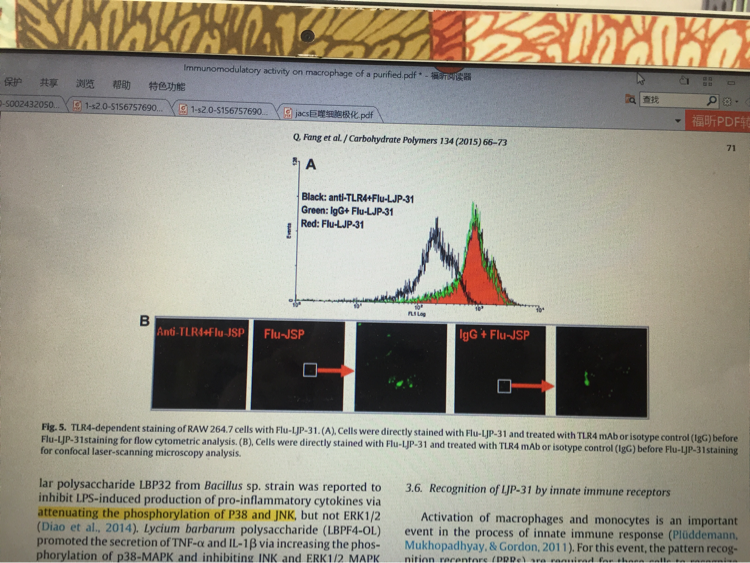Click the advanced folder search icon
This screenshot has height=563, width=750.
630,99
